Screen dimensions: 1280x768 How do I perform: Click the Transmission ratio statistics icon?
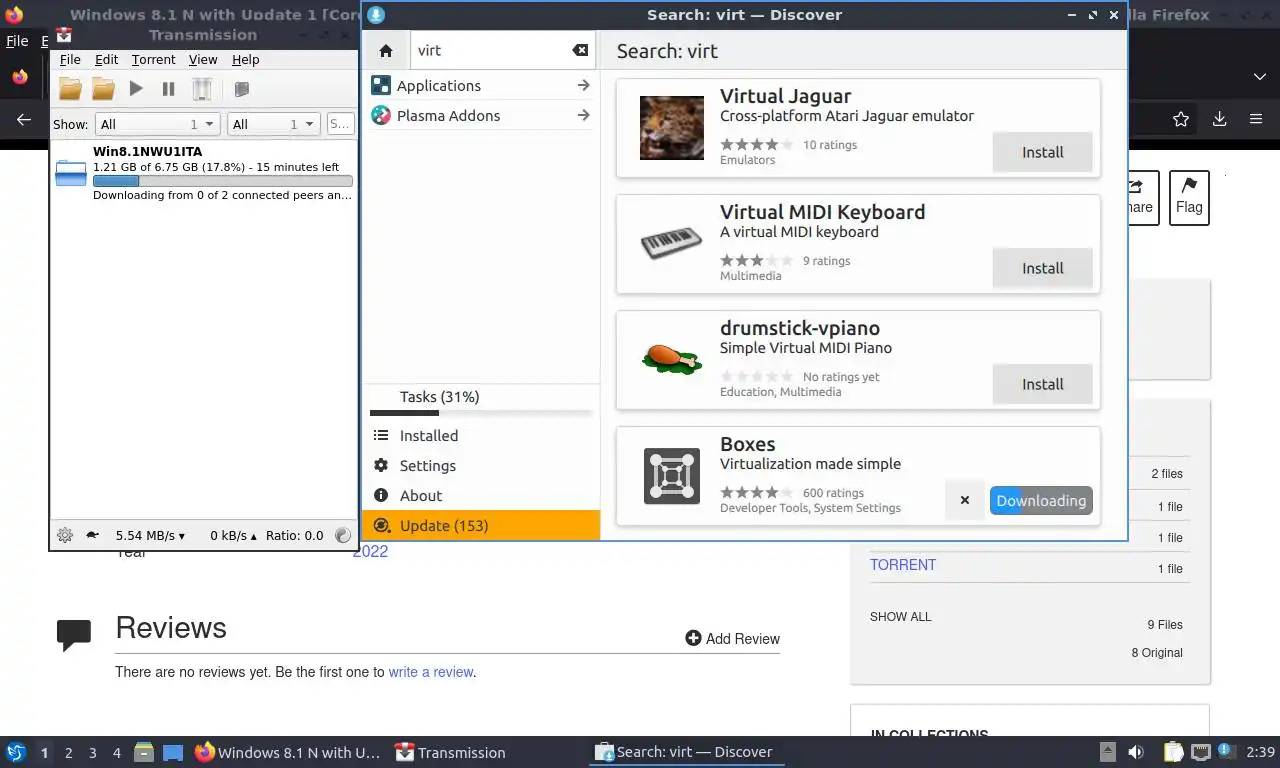tap(343, 535)
